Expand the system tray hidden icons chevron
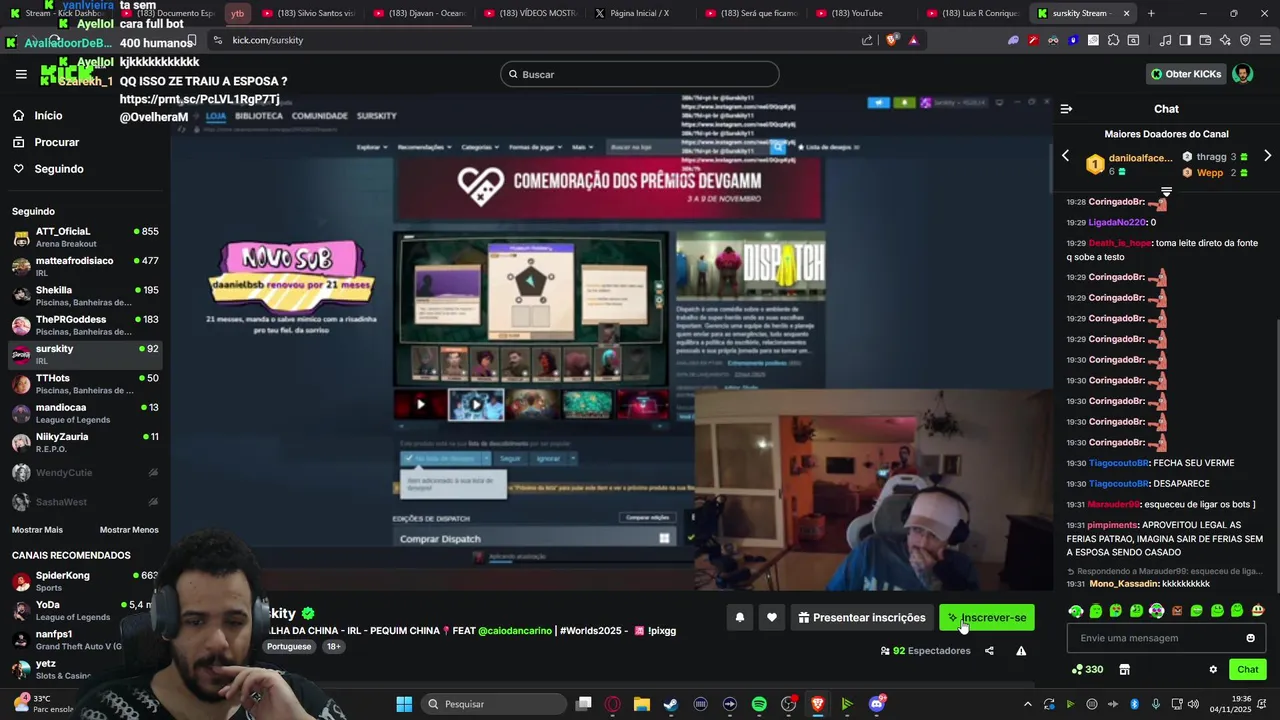Viewport: 1280px width, 720px height. 1027,704
